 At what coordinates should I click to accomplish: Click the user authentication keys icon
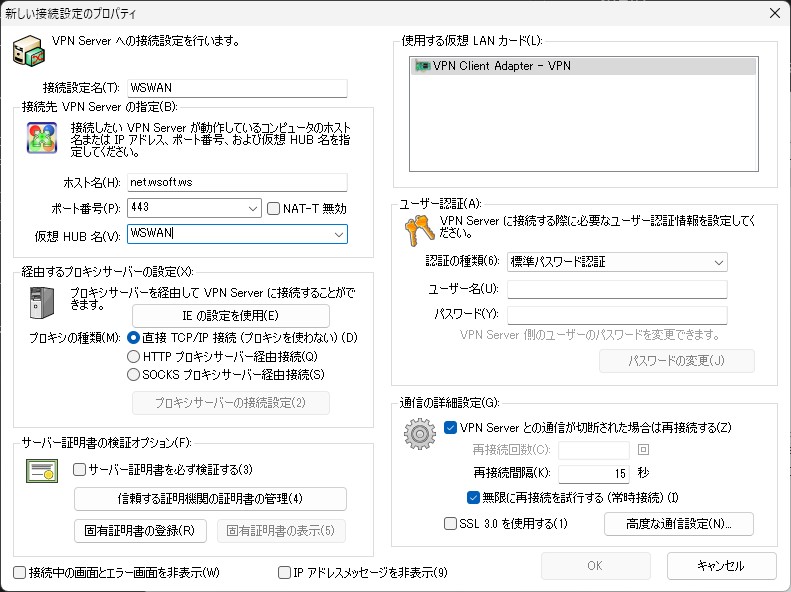419,230
